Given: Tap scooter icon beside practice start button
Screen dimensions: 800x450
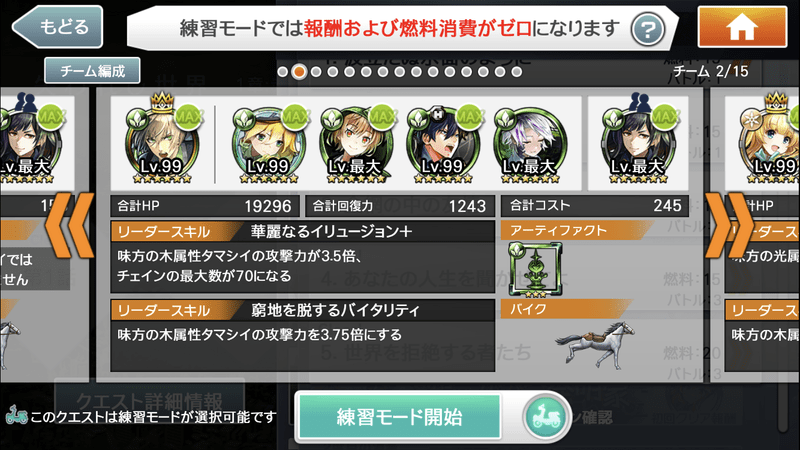Looking at the screenshot, I should click(x=546, y=417).
